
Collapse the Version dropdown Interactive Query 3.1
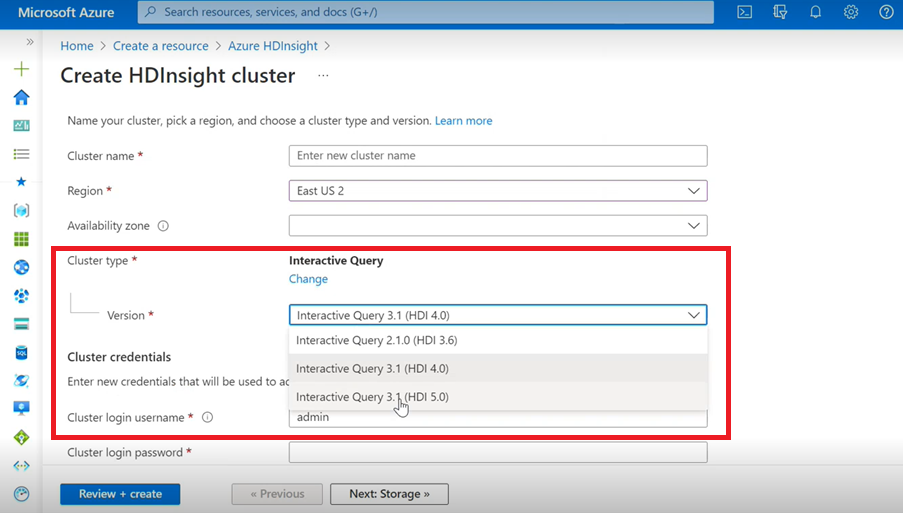click(x=498, y=316)
